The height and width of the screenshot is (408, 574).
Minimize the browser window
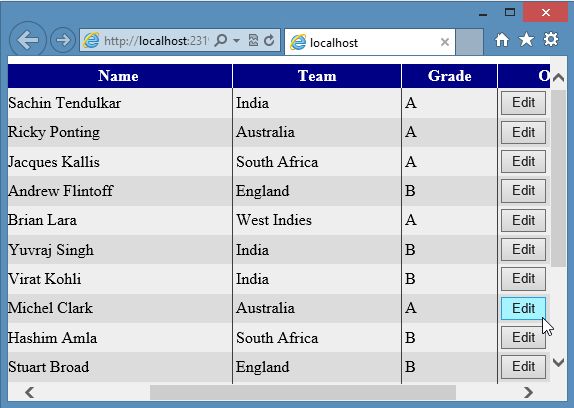[483, 14]
